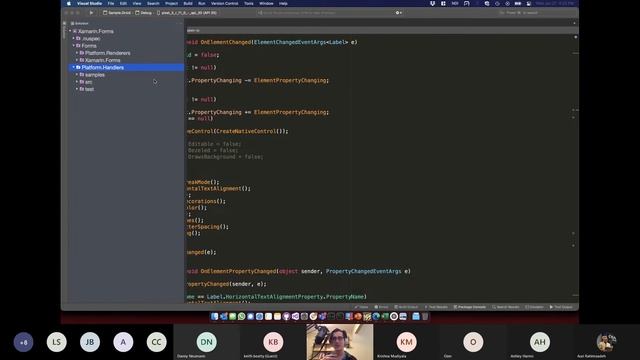
Task: Open the Test Results pad button
Action: pyautogui.click(x=436, y=307)
